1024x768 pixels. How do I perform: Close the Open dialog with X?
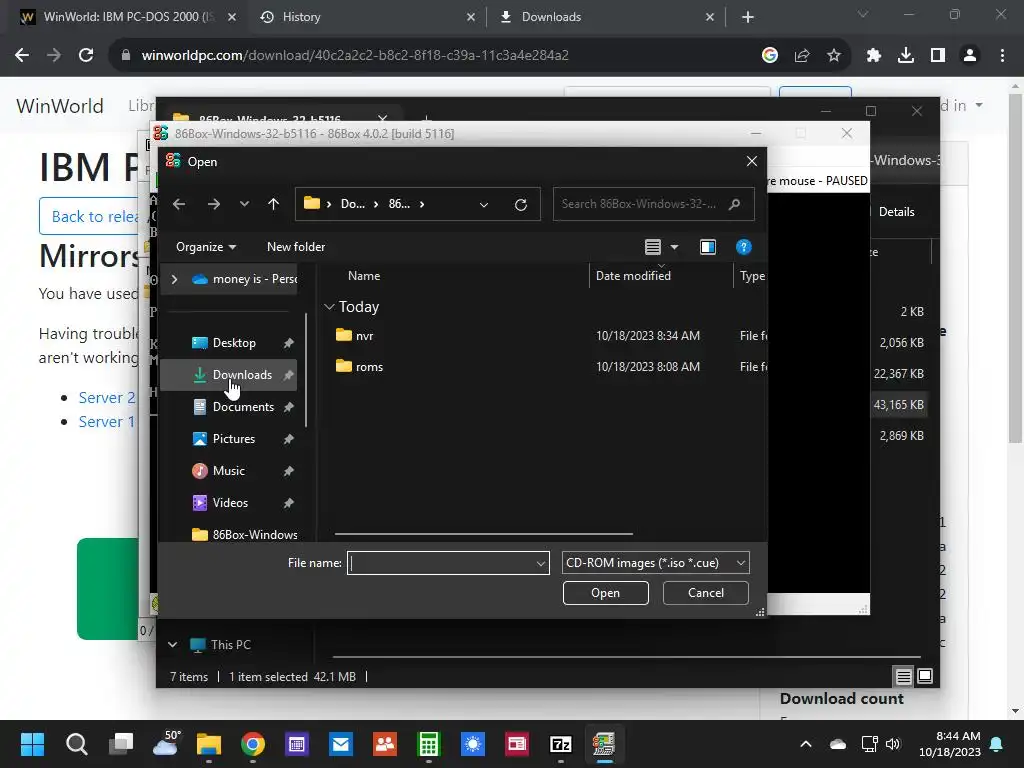click(752, 161)
